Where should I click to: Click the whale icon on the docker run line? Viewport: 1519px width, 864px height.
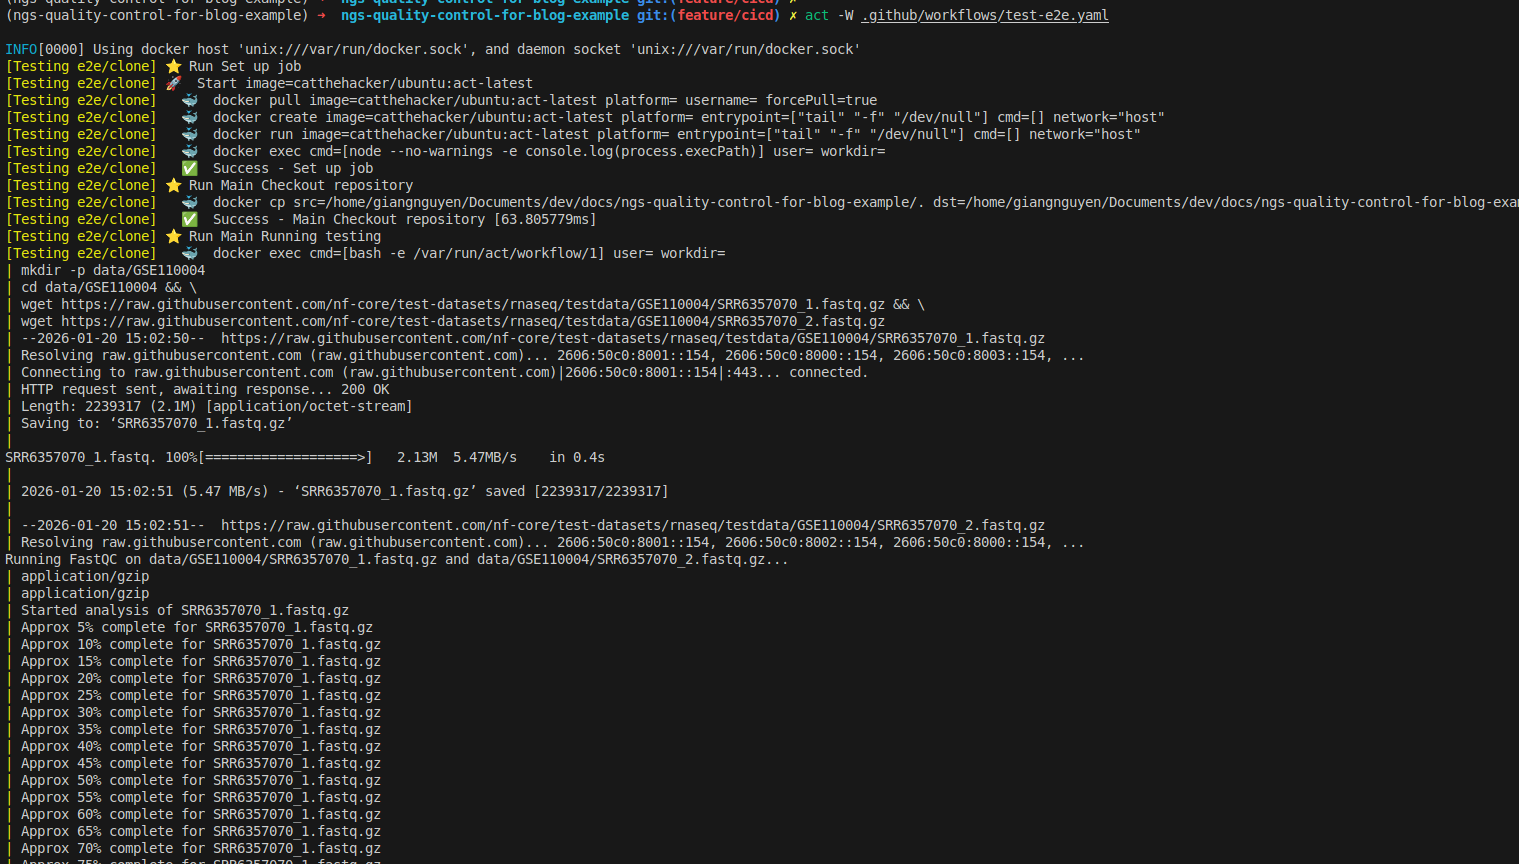(x=189, y=134)
